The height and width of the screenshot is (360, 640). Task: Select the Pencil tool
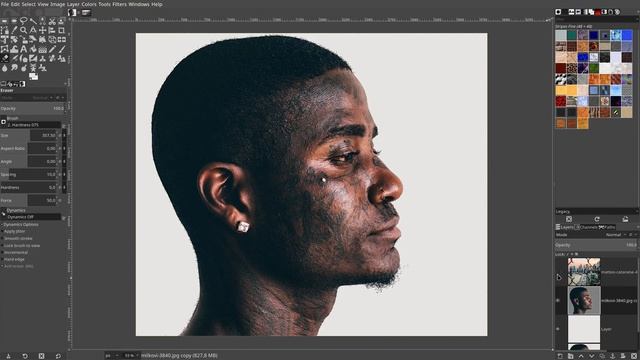[x=52, y=49]
